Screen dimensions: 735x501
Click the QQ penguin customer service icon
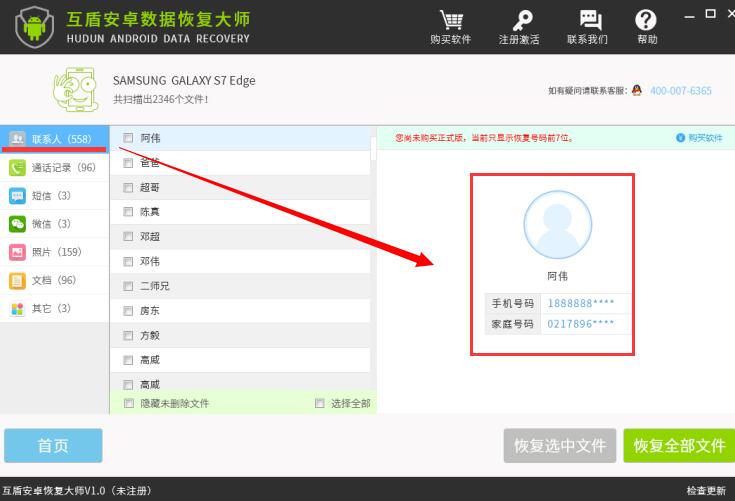point(636,90)
